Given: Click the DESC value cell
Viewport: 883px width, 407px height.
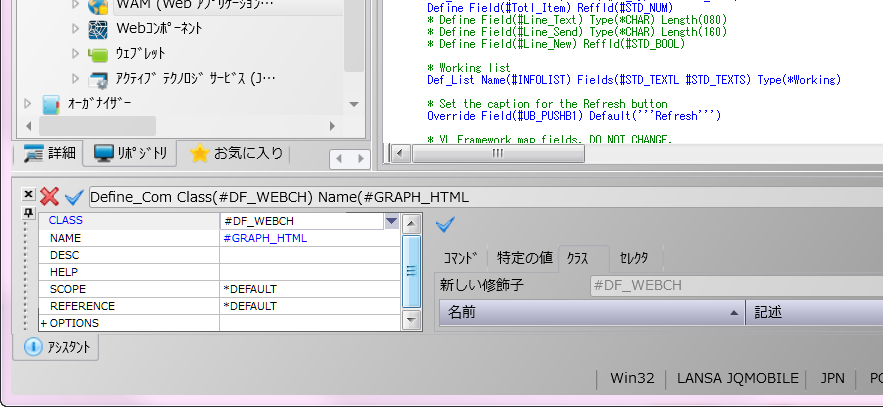Looking at the screenshot, I should point(310,255).
